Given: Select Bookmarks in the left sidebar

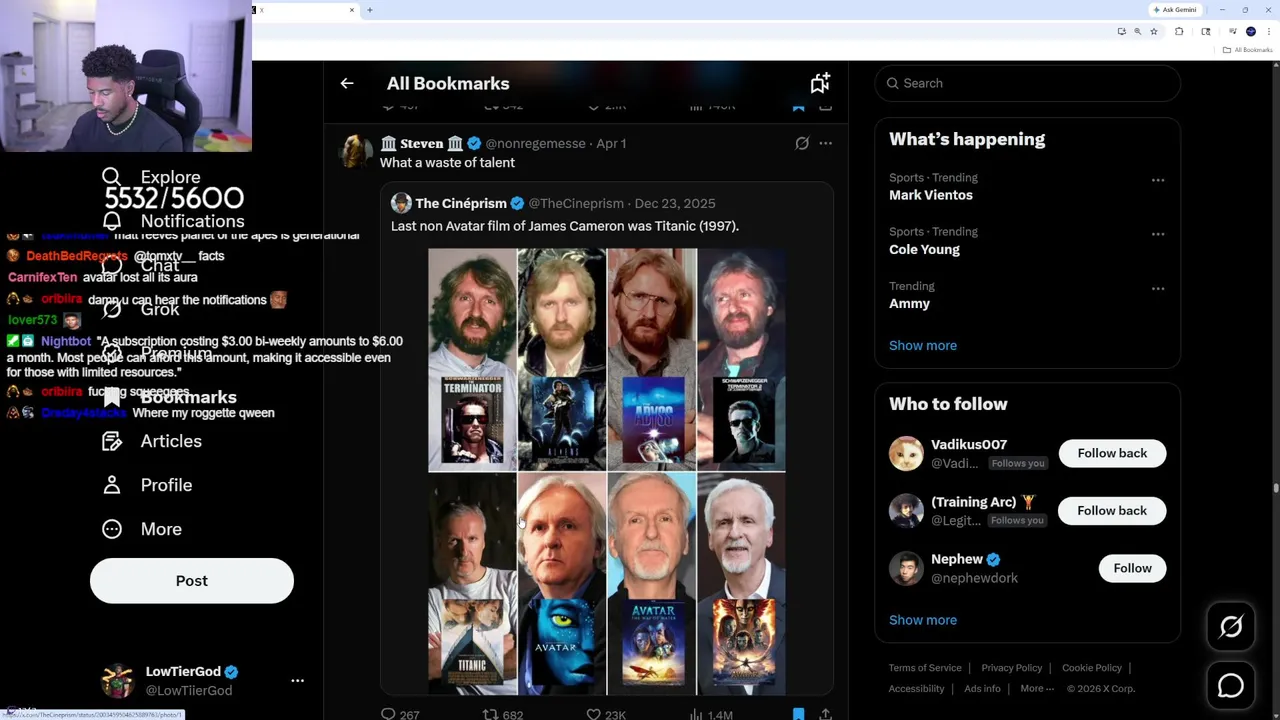Looking at the screenshot, I should [x=170, y=397].
